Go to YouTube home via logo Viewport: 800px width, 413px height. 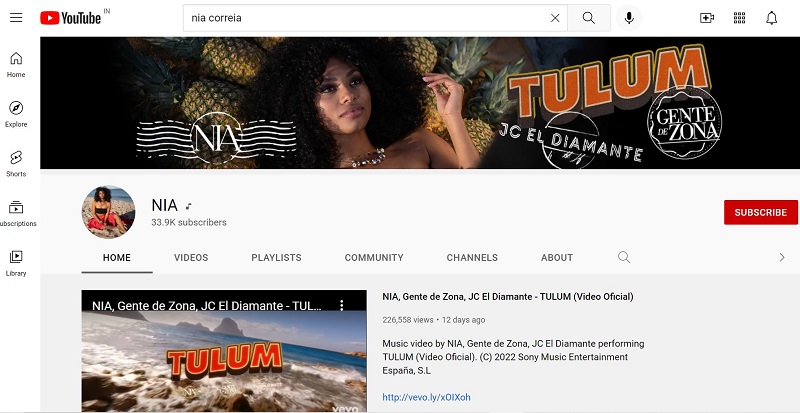pyautogui.click(x=70, y=18)
